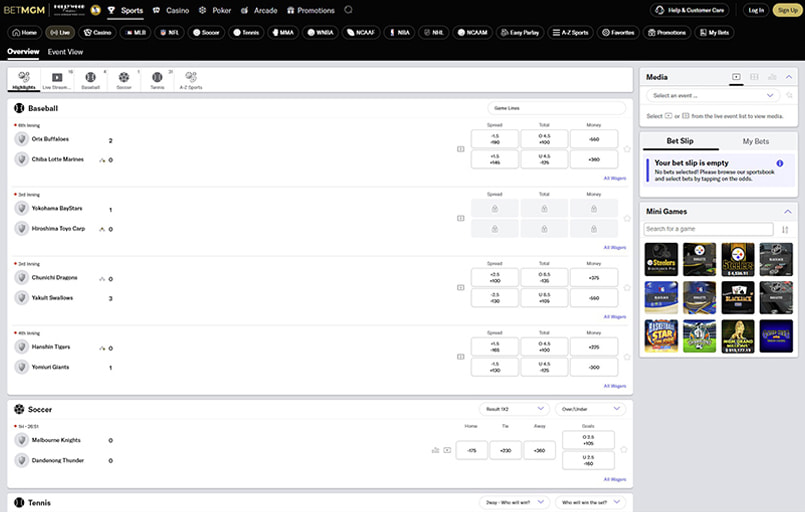Open scoreboard icon for Hanshin Tigers game
805x512 pixels.
click(461, 357)
